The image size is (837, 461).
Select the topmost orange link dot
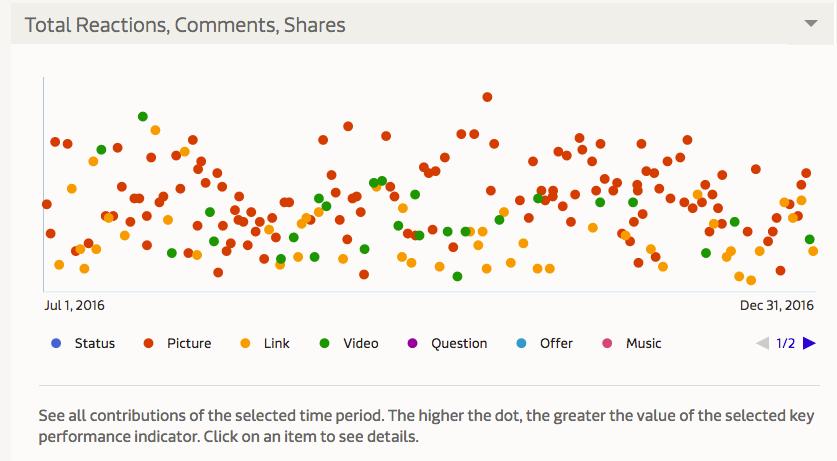pyautogui.click(x=155, y=130)
